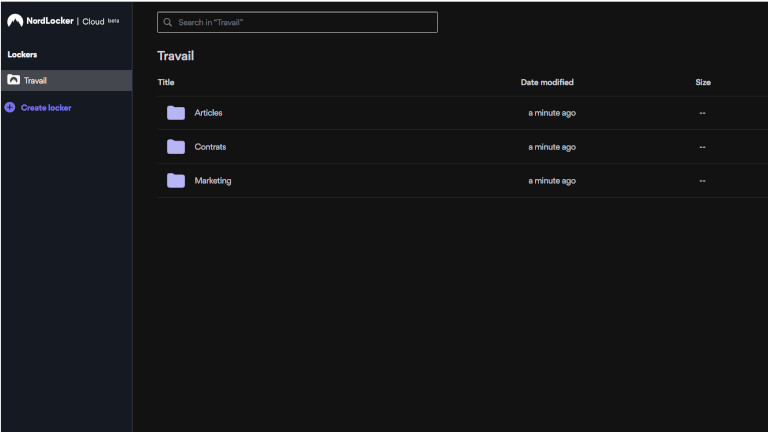Screen dimensions: 768x432
Task: Open the folder named Contrats
Action: [210, 147]
